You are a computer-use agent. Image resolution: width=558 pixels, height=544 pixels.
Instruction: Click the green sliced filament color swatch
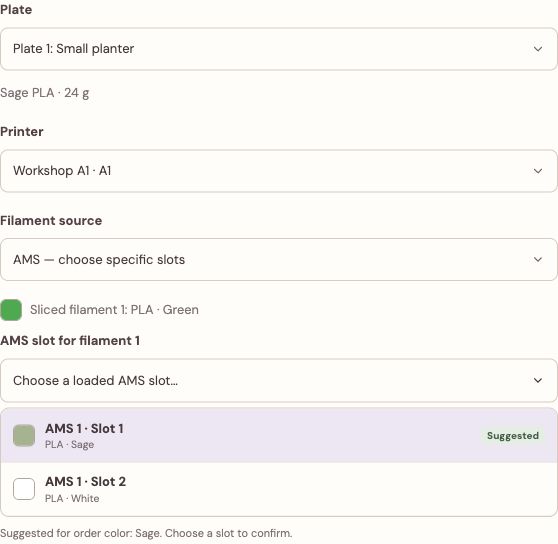[11, 310]
